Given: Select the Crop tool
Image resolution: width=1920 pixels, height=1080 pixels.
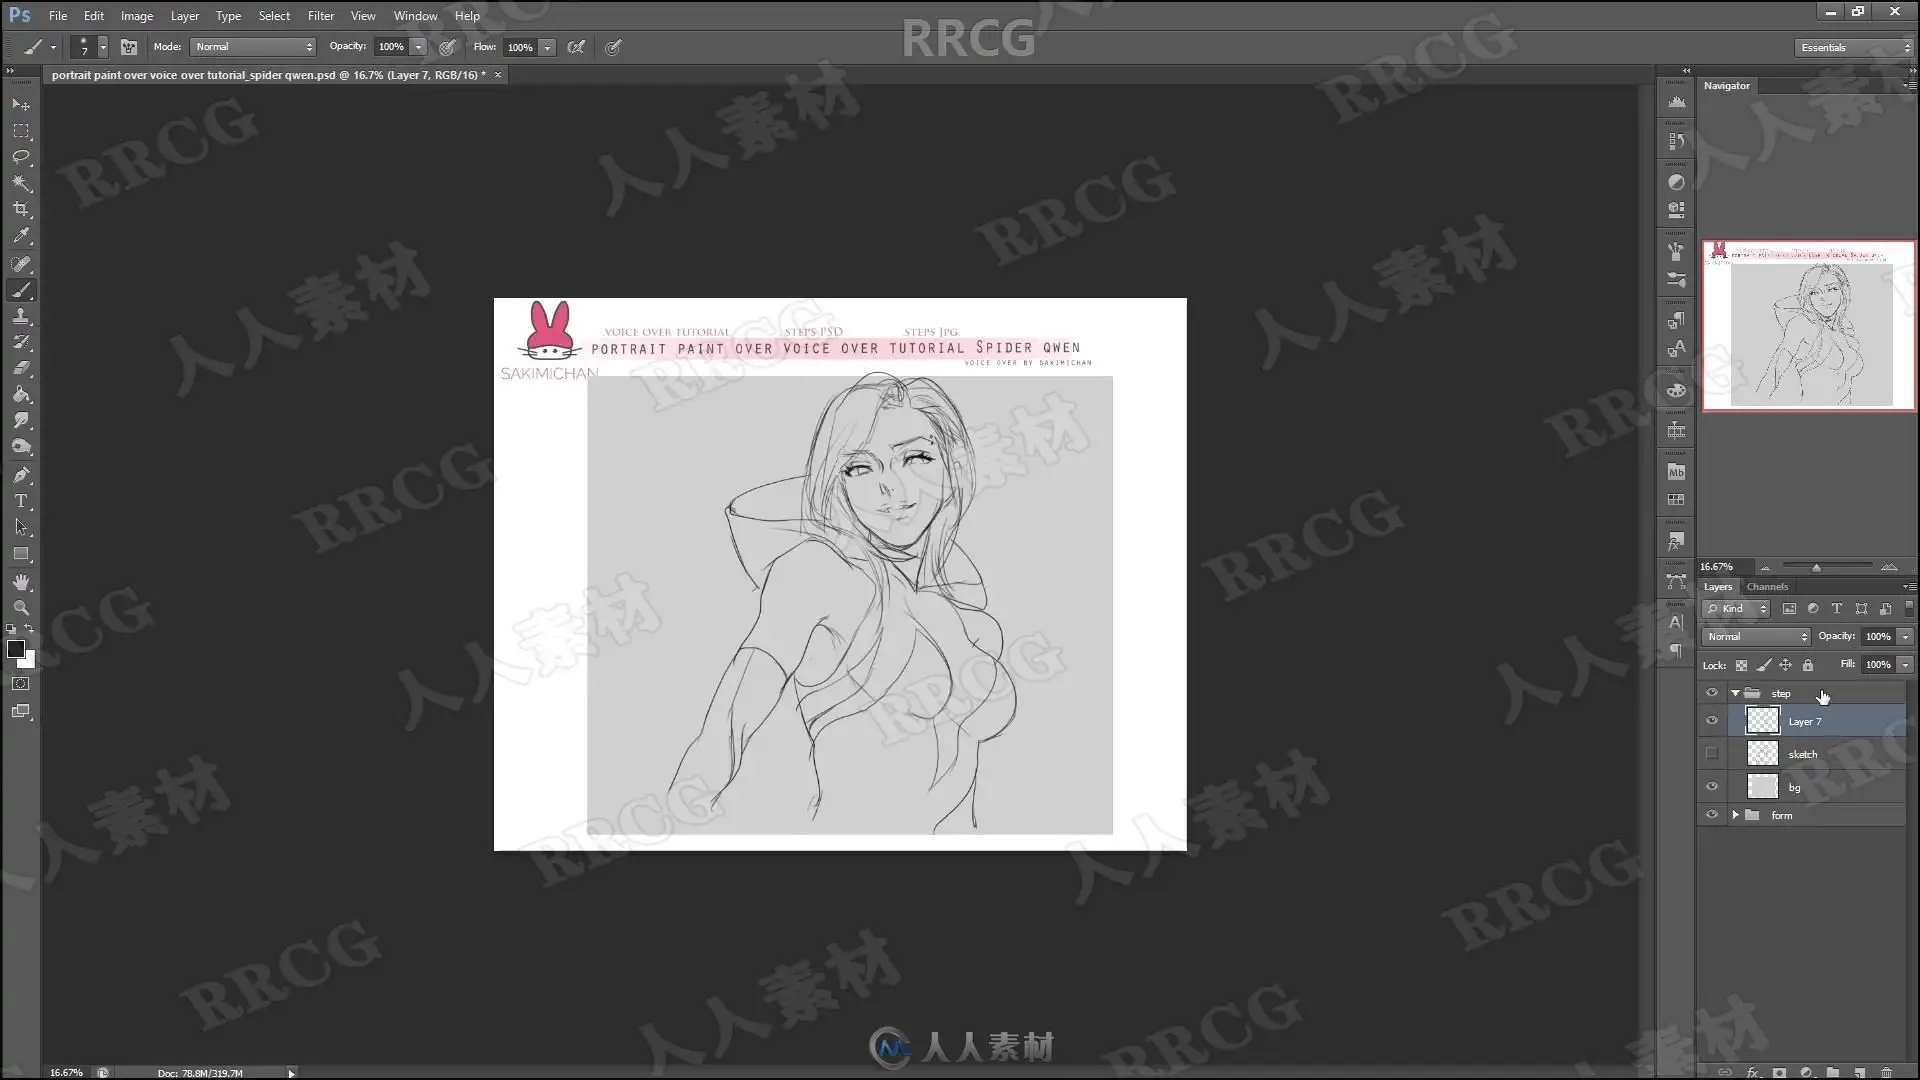Looking at the screenshot, I should (21, 209).
